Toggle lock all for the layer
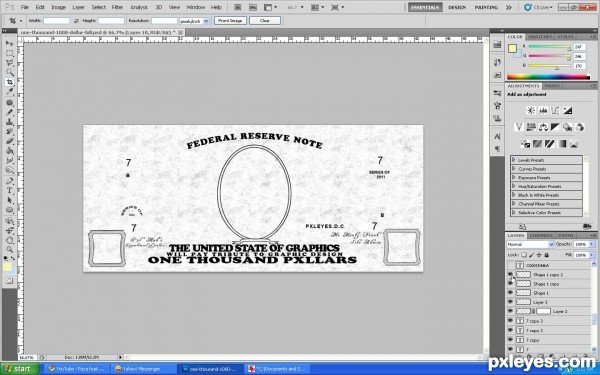This screenshot has height=375, width=600. [546, 255]
